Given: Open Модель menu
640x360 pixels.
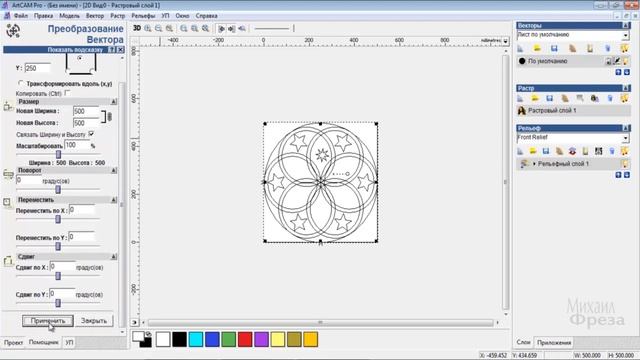Looking at the screenshot, I should (x=69, y=16).
